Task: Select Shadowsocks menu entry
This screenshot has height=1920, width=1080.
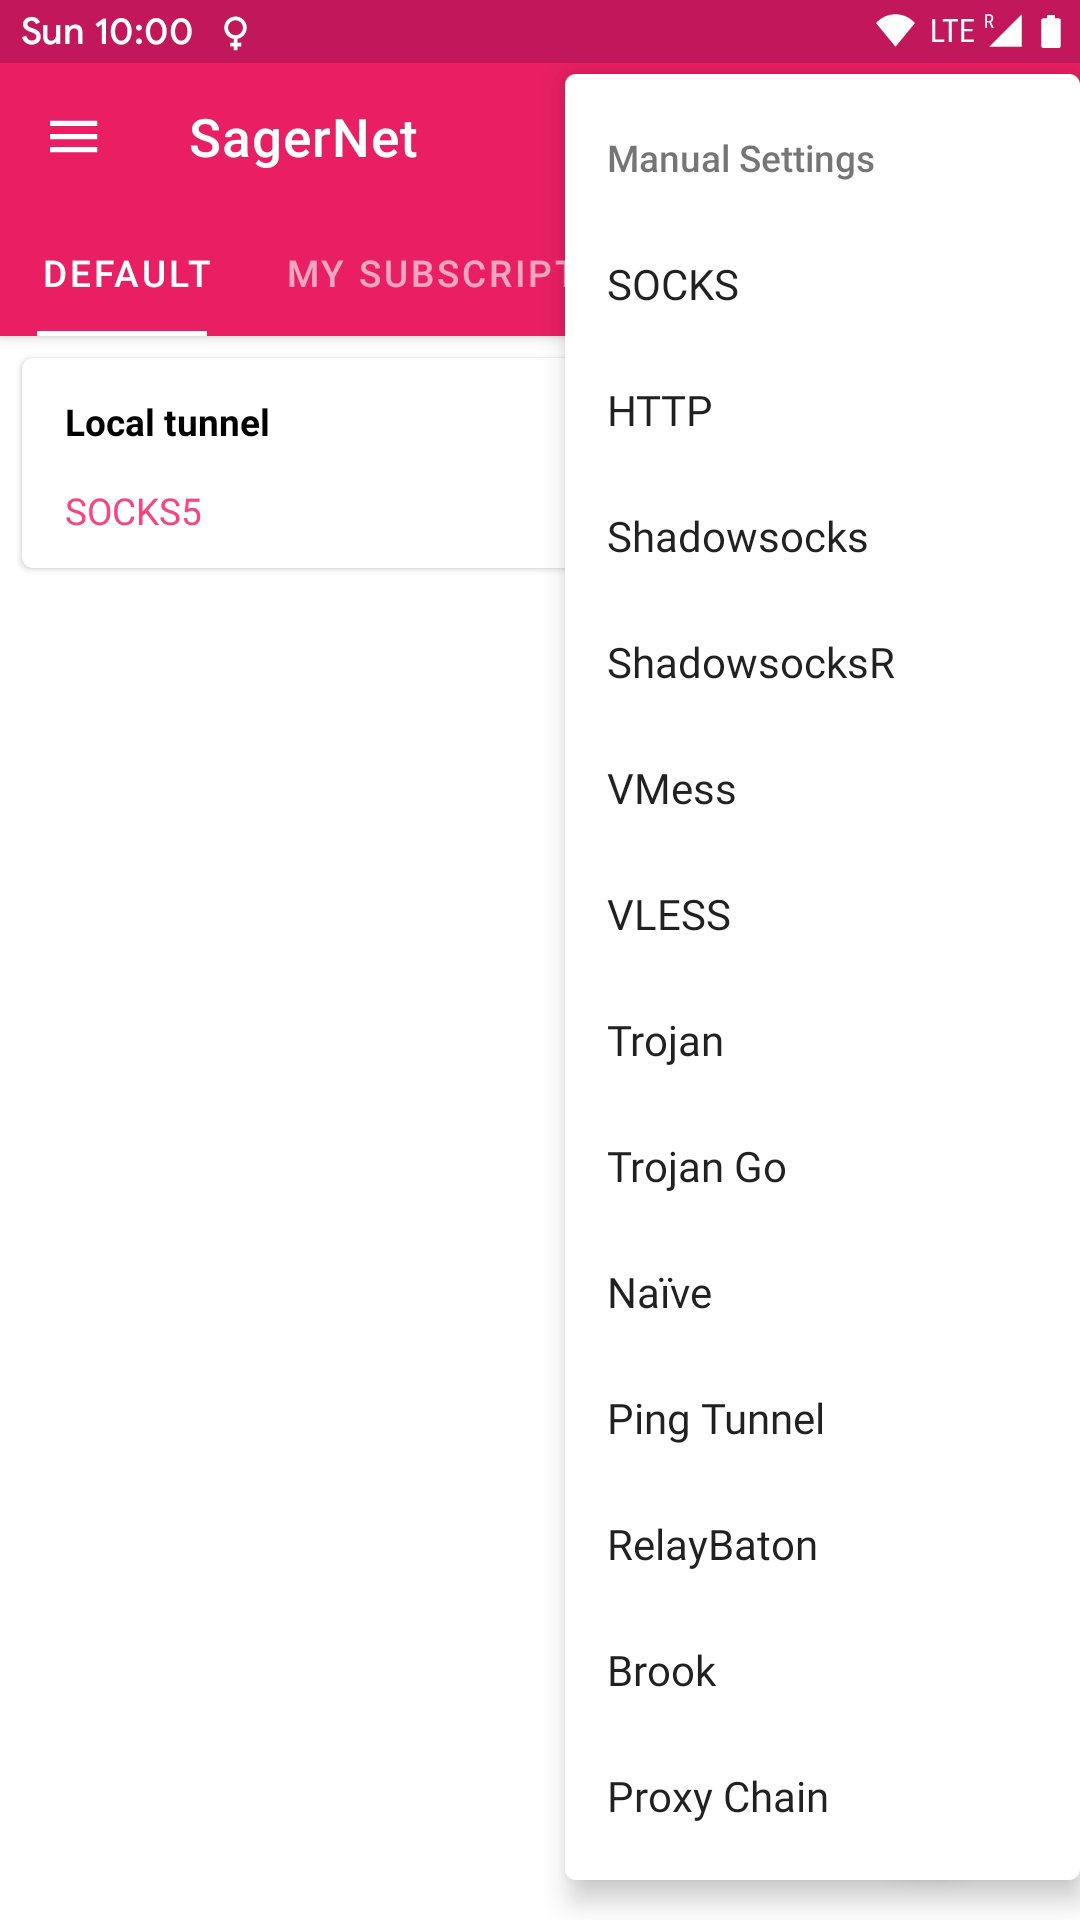Action: (737, 538)
